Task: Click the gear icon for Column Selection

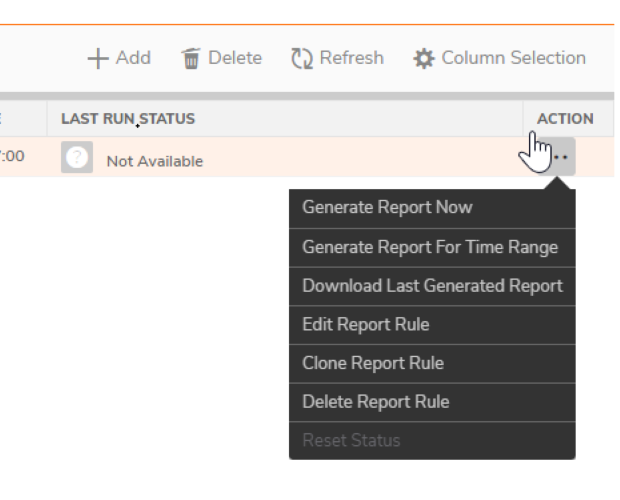Action: pyautogui.click(x=424, y=58)
